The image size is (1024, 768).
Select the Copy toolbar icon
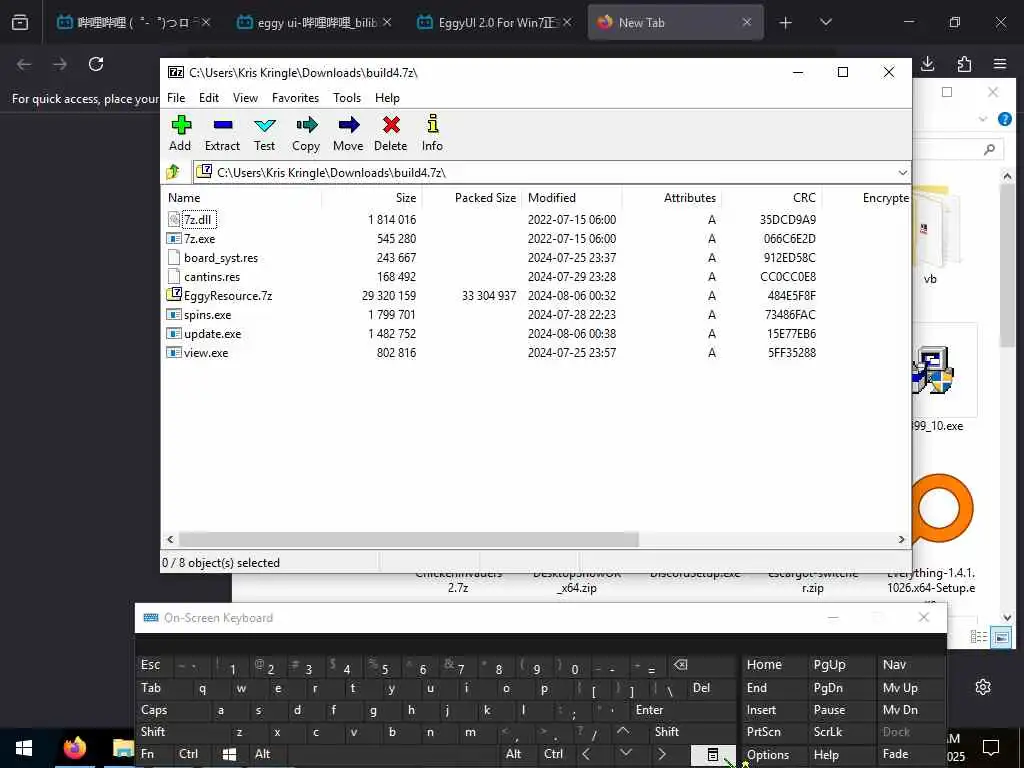[x=306, y=125]
